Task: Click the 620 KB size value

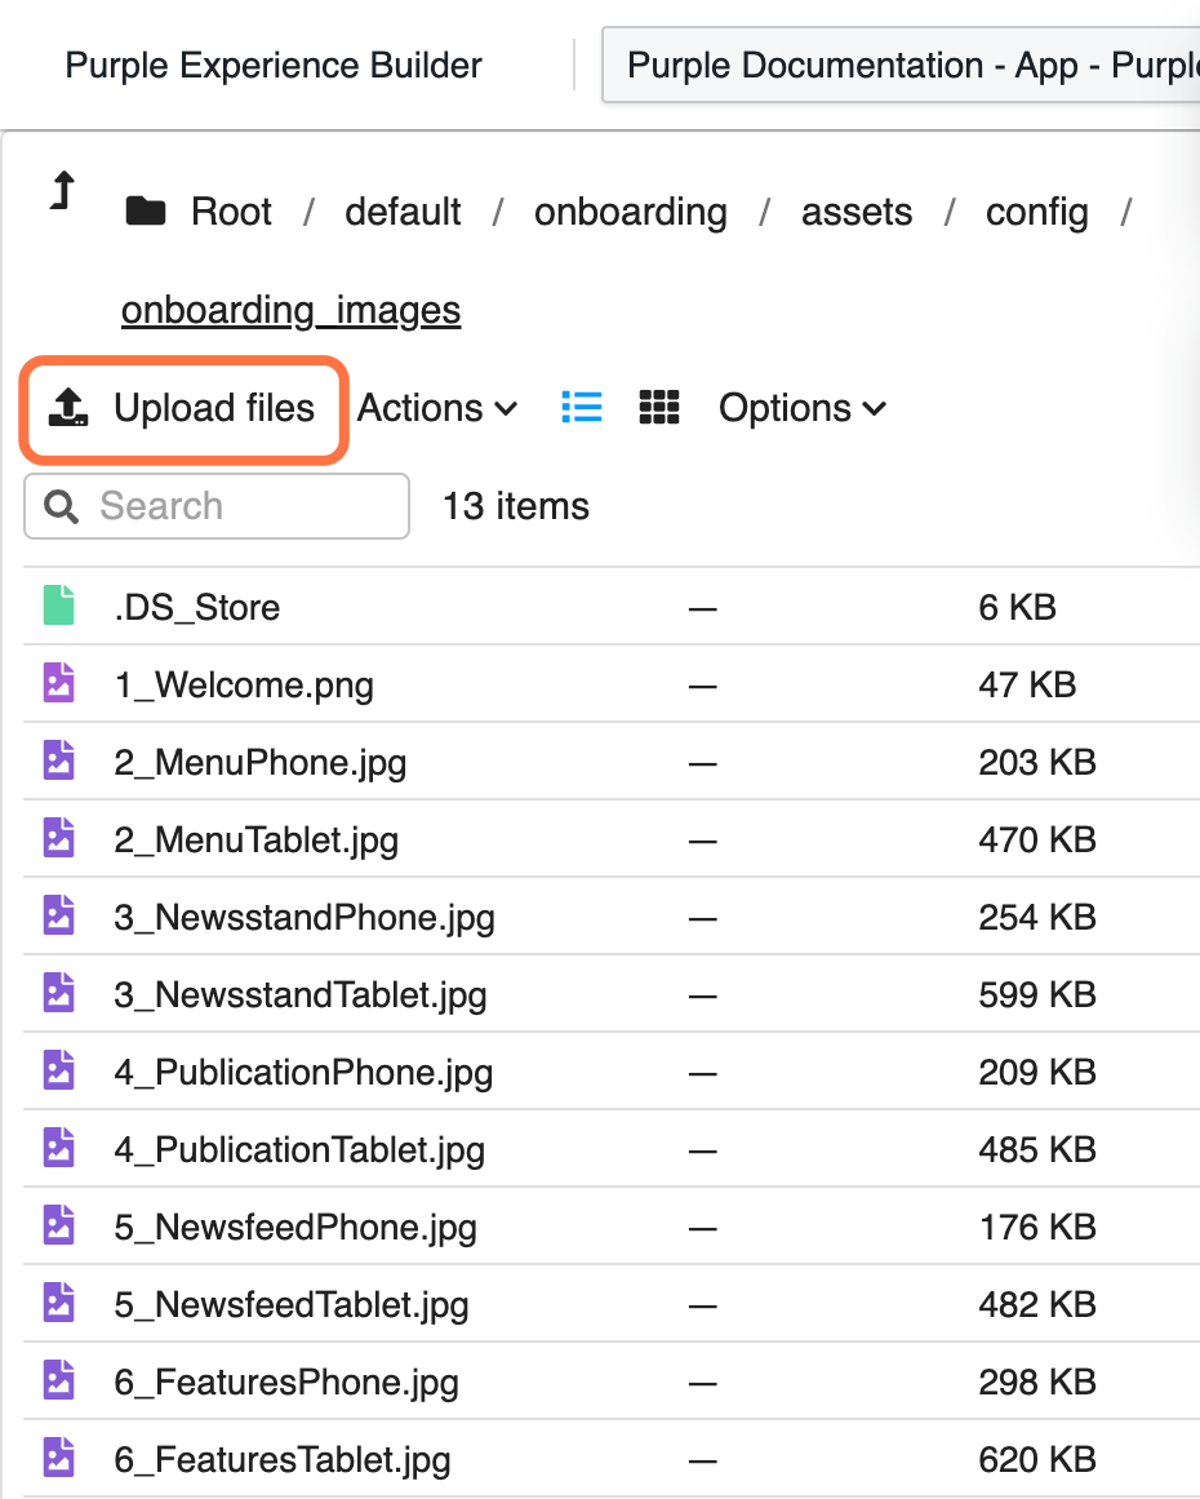Action: pos(1037,1460)
